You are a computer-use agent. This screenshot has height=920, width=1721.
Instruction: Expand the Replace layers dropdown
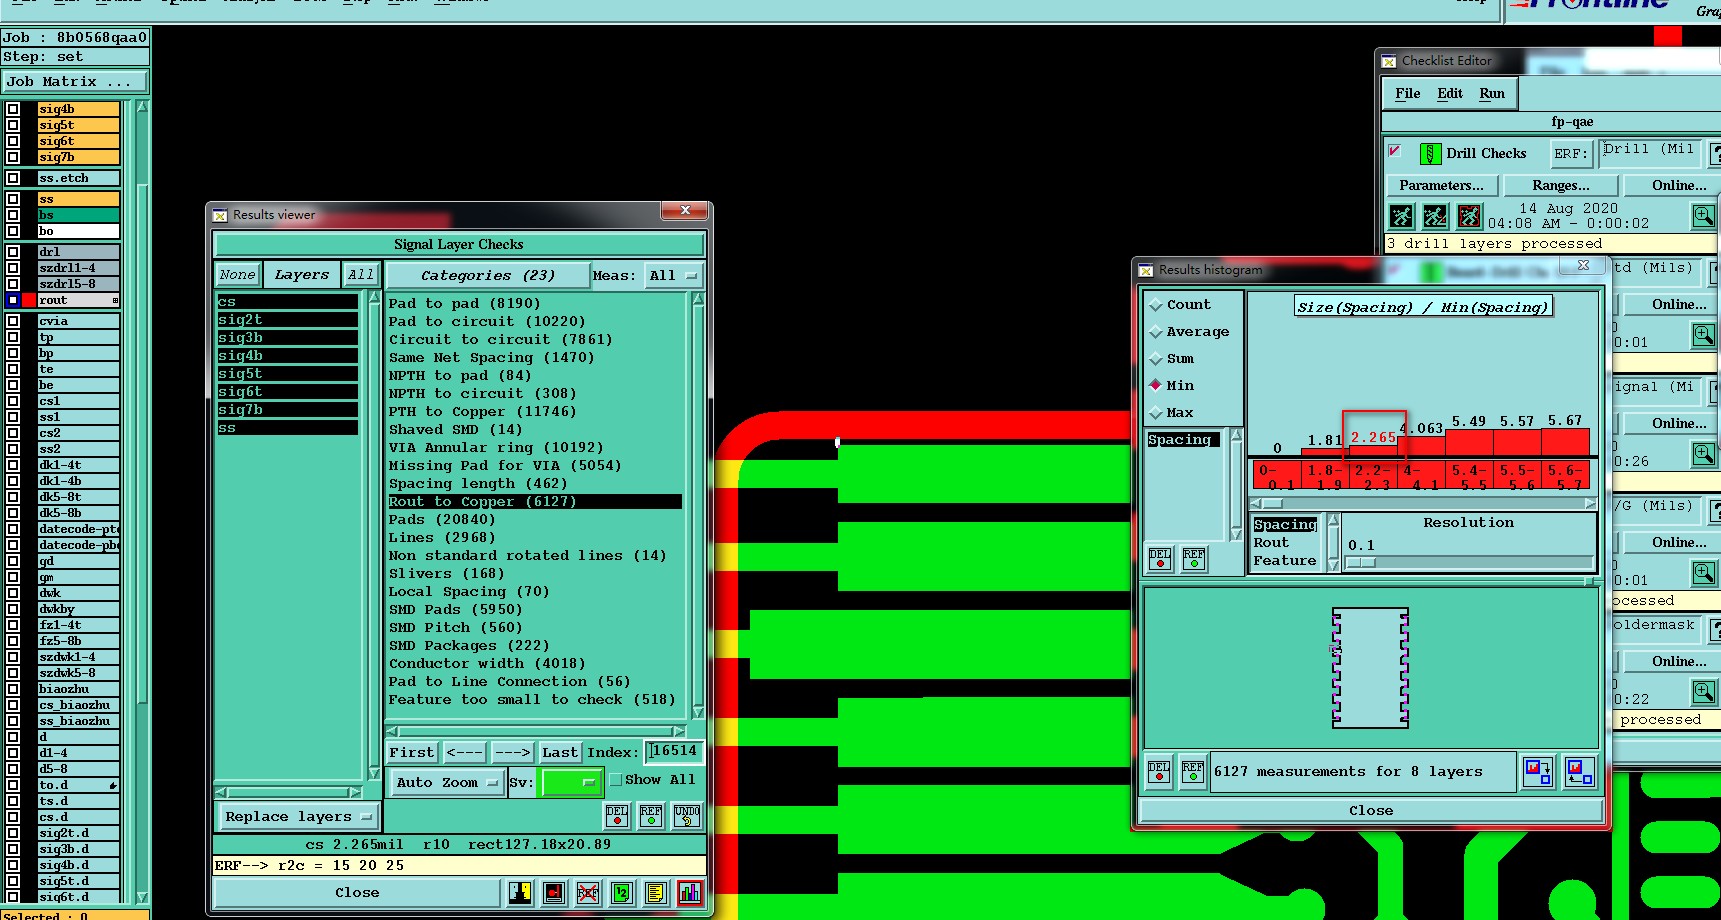click(x=298, y=817)
